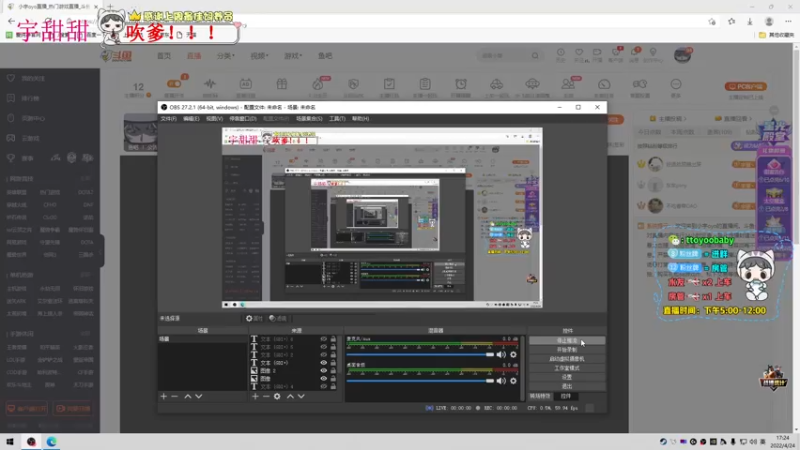The image size is (800, 450).
Task: Add a new source with plus button
Action: (255, 396)
